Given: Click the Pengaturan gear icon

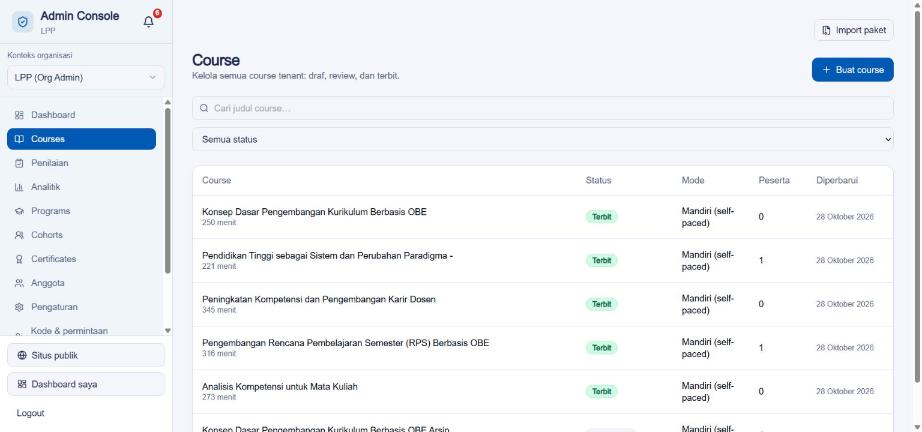Looking at the screenshot, I should click(x=19, y=307).
